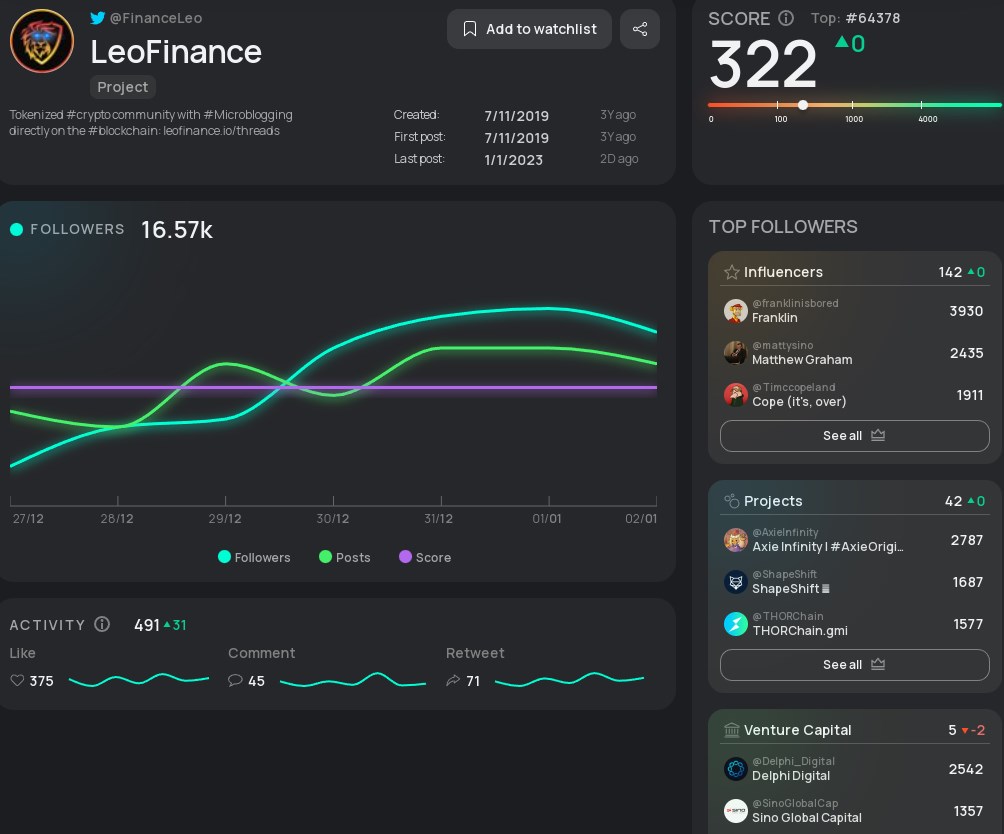Click the Comment bubble icon
The width and height of the screenshot is (1004, 834).
click(x=235, y=680)
